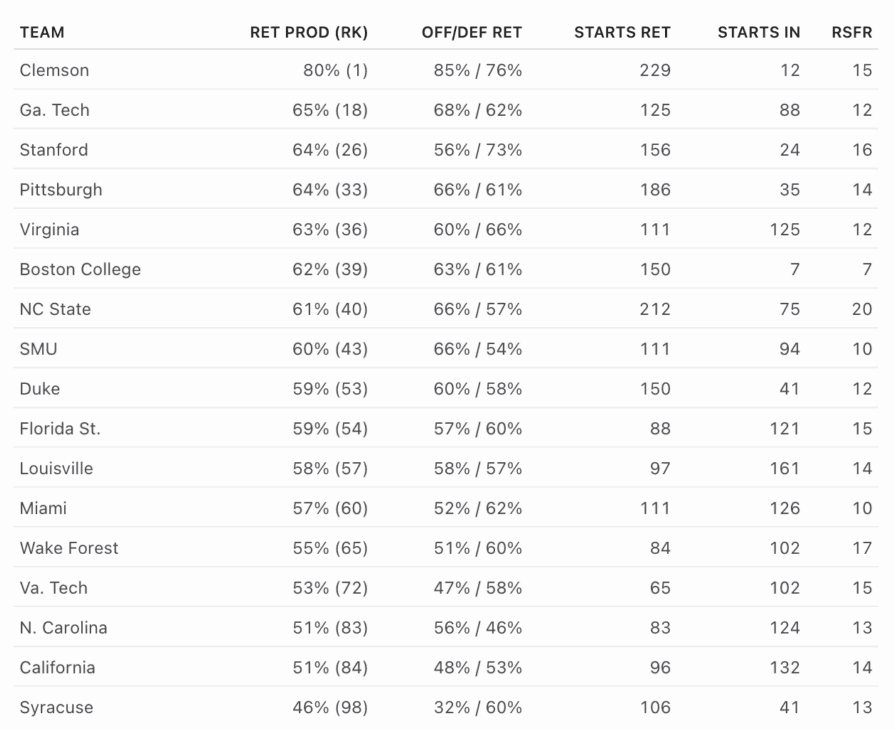Click the Ga. Tech team name
The image size is (894, 730).
[x=54, y=110]
